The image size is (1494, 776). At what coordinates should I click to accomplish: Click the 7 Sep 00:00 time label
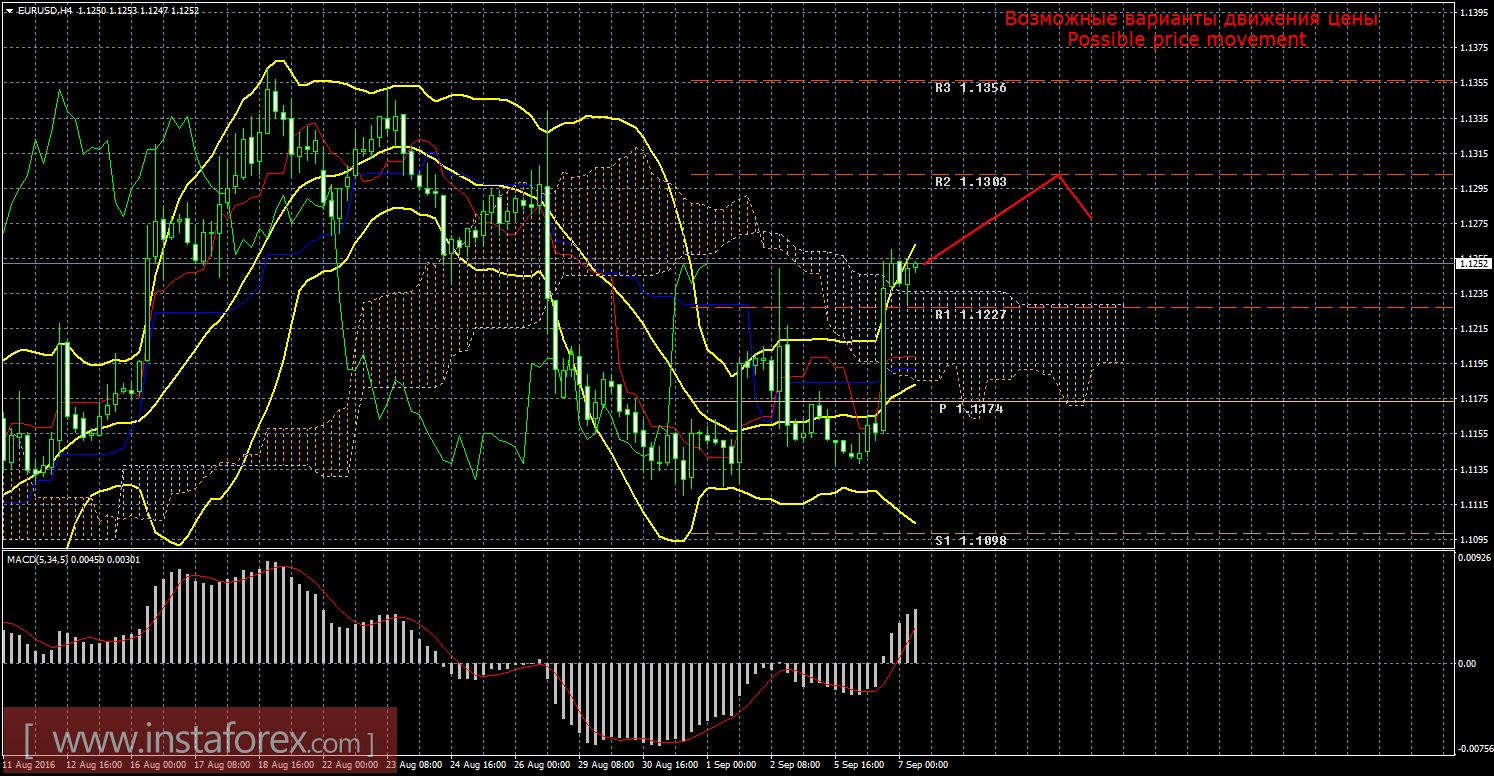923,765
